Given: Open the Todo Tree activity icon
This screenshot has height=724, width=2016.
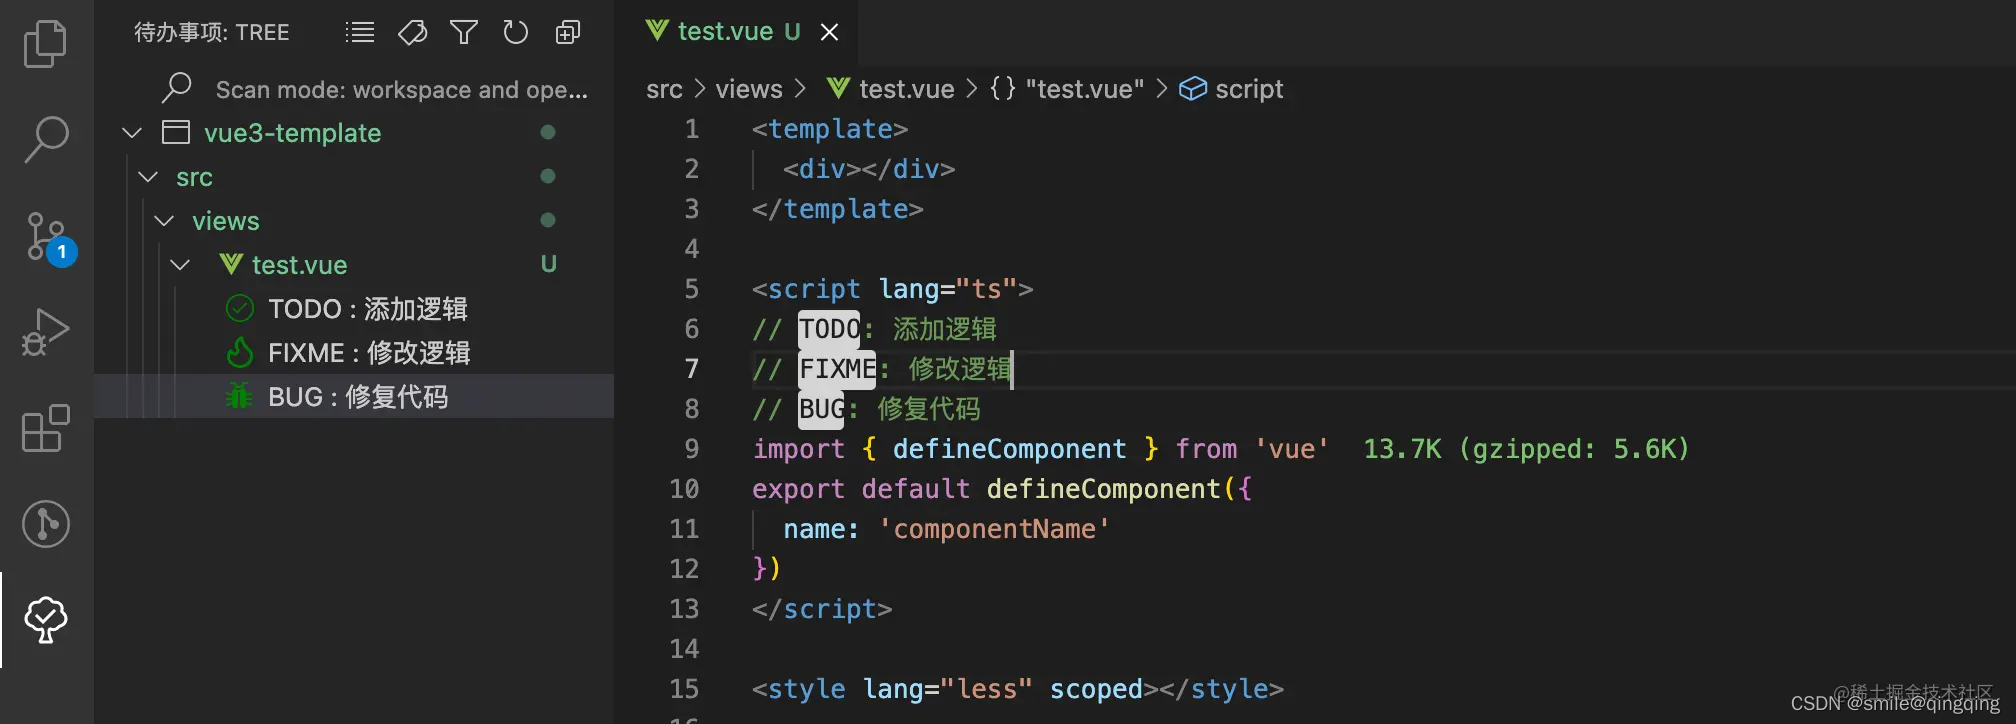Looking at the screenshot, I should click(x=46, y=620).
